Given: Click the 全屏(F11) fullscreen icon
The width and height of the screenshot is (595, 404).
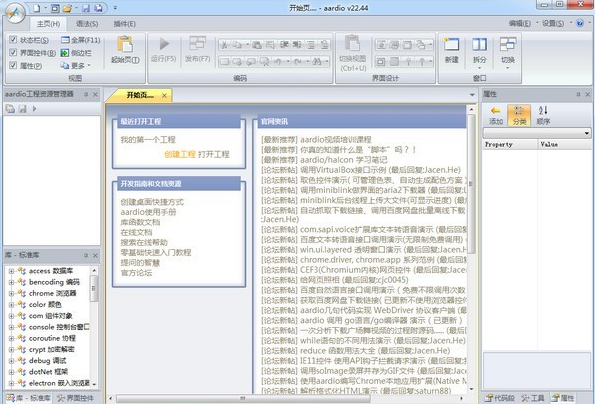Looking at the screenshot, I should tap(65, 40).
